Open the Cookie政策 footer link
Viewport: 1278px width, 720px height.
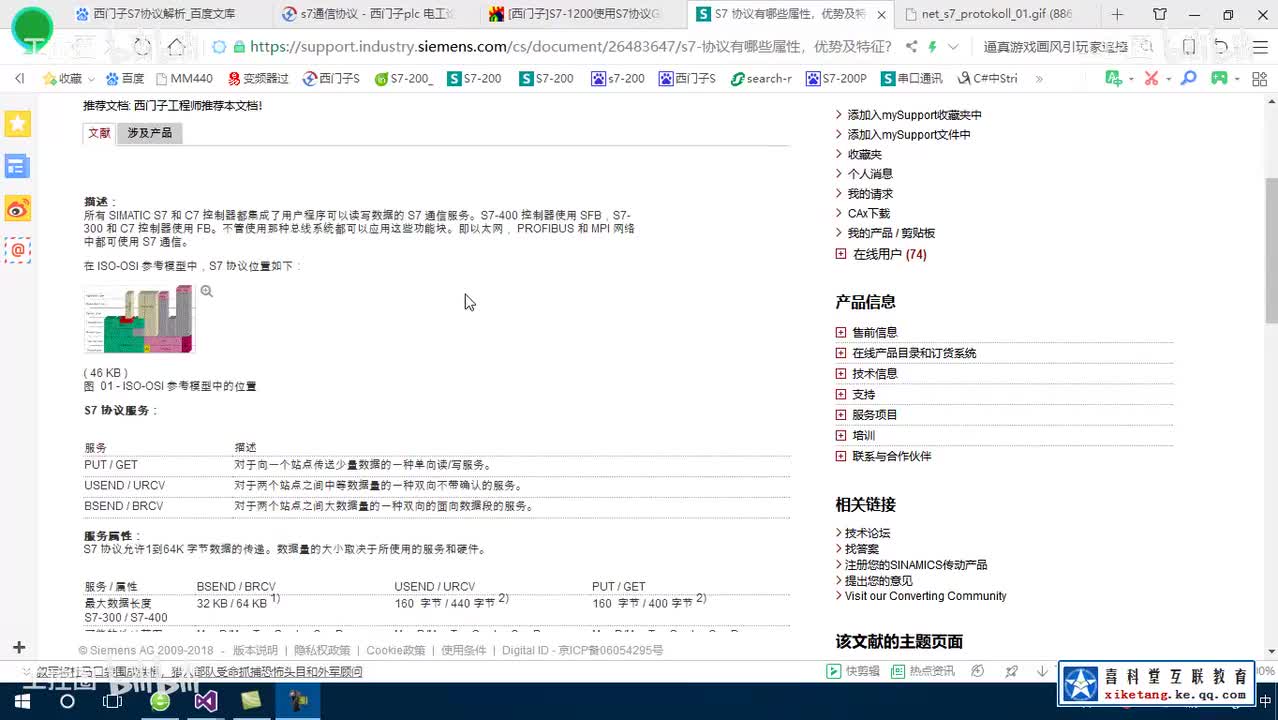[x=395, y=650]
